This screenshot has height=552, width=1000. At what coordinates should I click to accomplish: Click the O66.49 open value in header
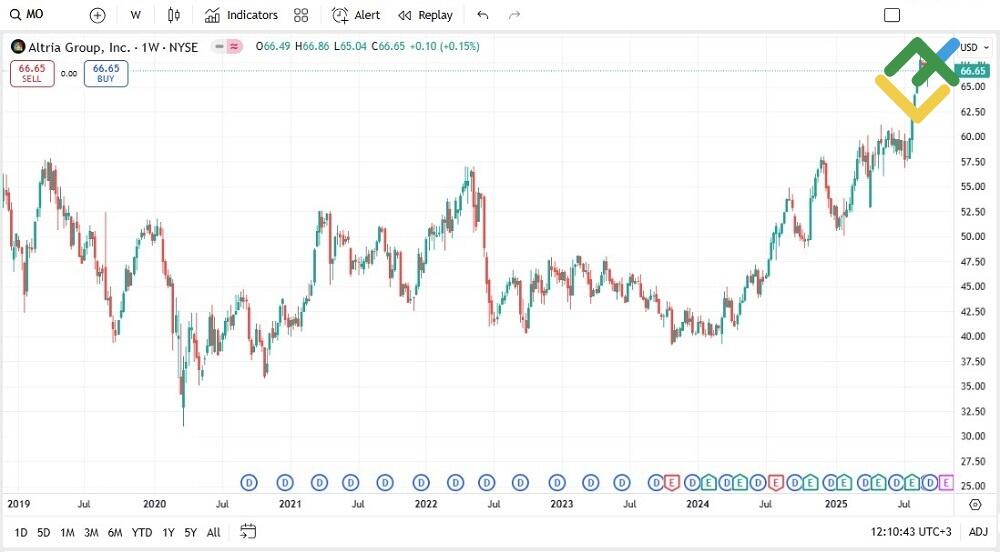[x=273, y=46]
